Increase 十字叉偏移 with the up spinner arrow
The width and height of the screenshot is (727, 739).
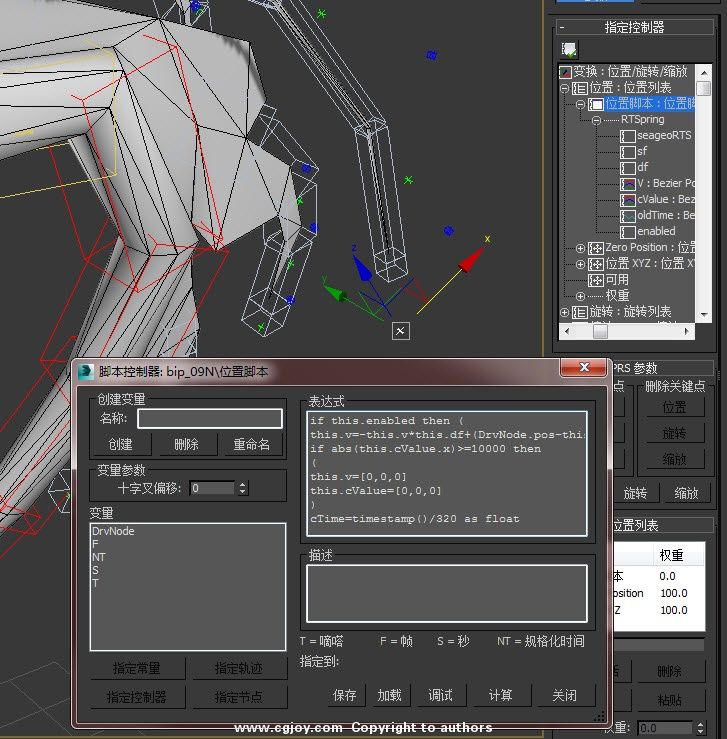[x=242, y=484]
